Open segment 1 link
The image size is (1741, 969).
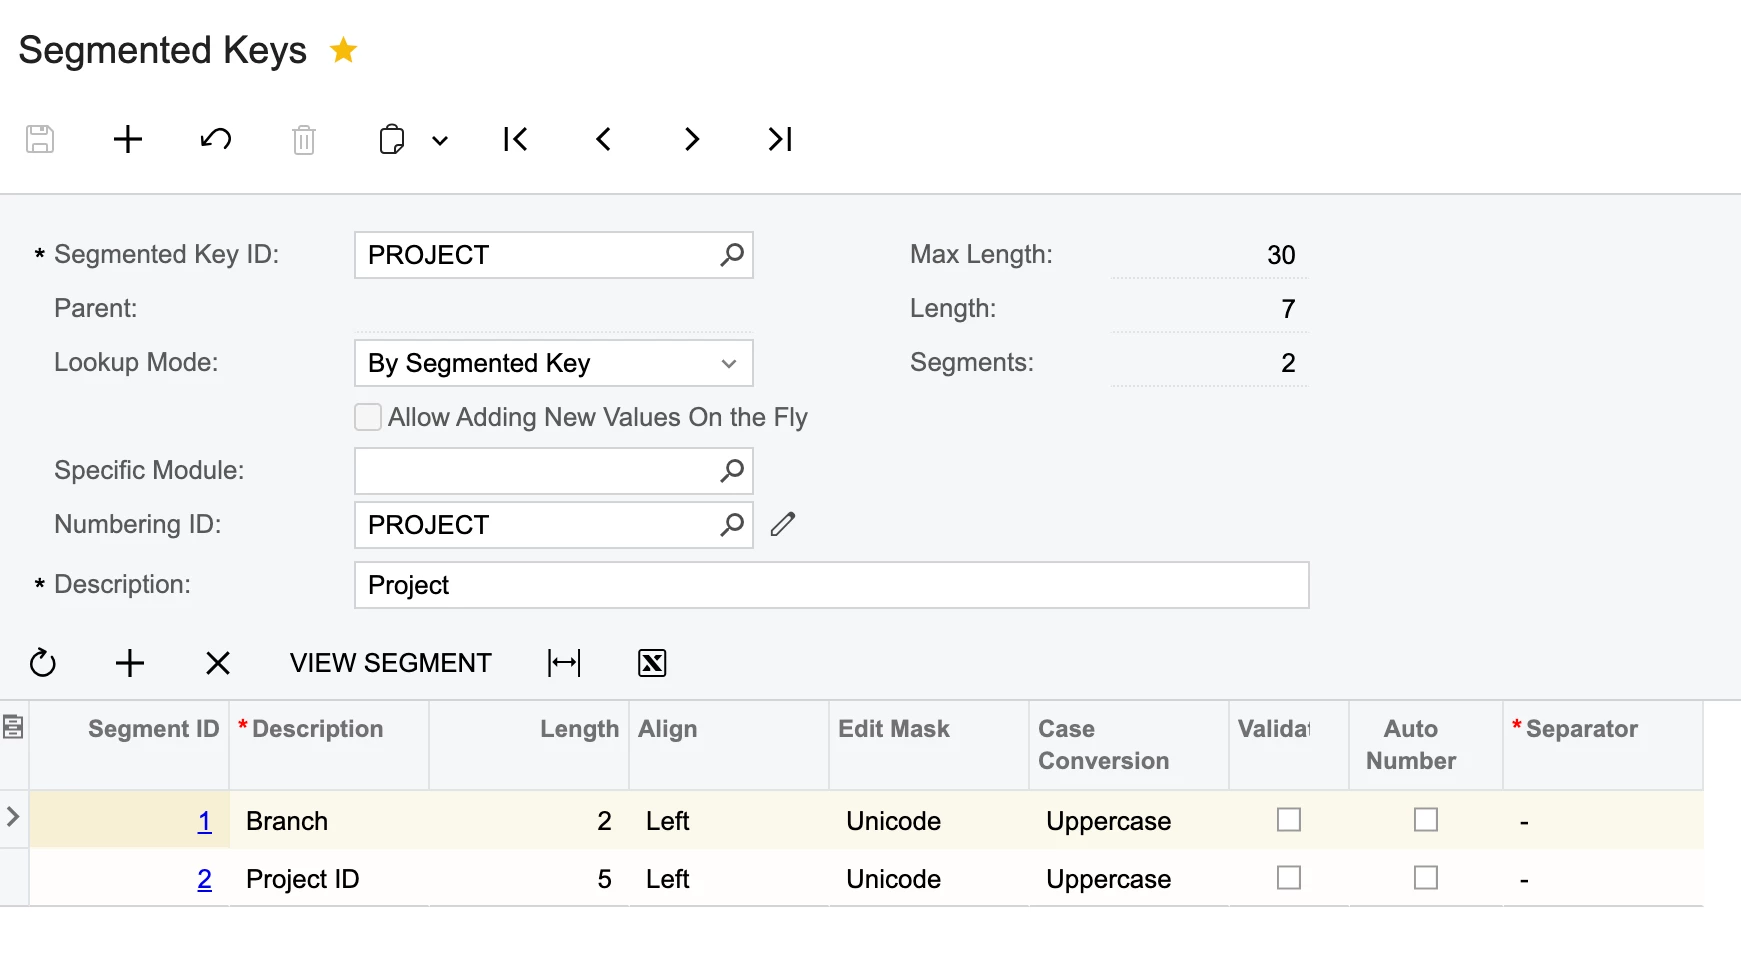coord(205,821)
